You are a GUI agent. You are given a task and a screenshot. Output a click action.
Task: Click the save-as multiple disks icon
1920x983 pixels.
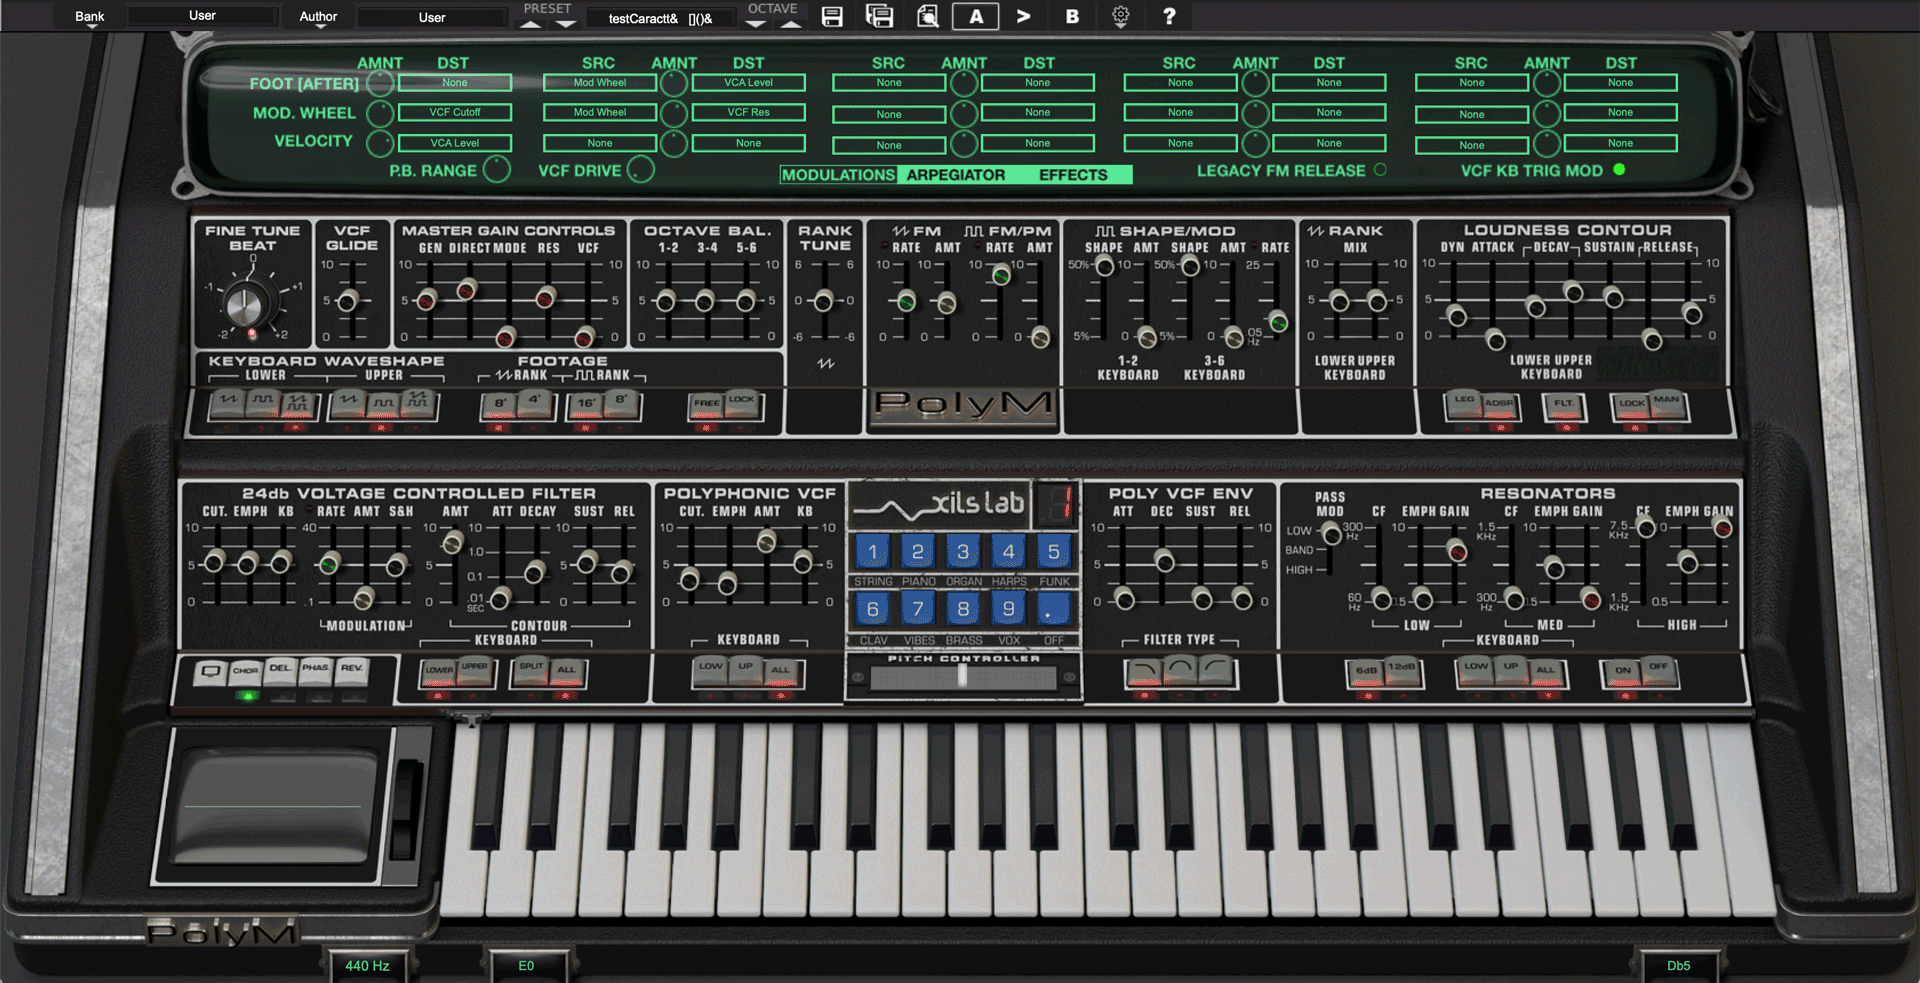(x=879, y=16)
